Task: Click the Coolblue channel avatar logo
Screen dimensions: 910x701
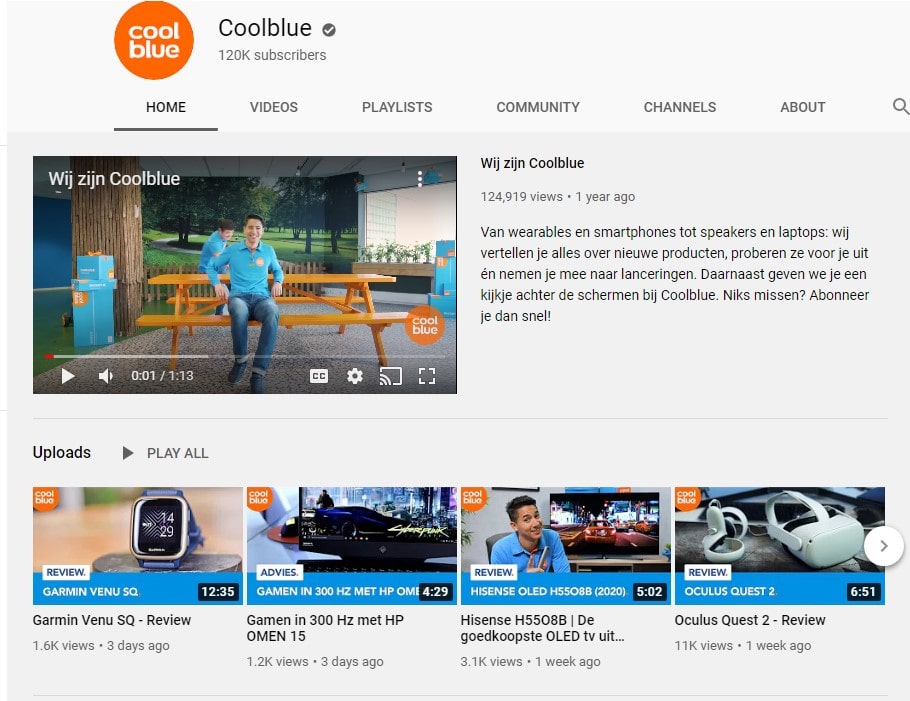Action: [154, 40]
